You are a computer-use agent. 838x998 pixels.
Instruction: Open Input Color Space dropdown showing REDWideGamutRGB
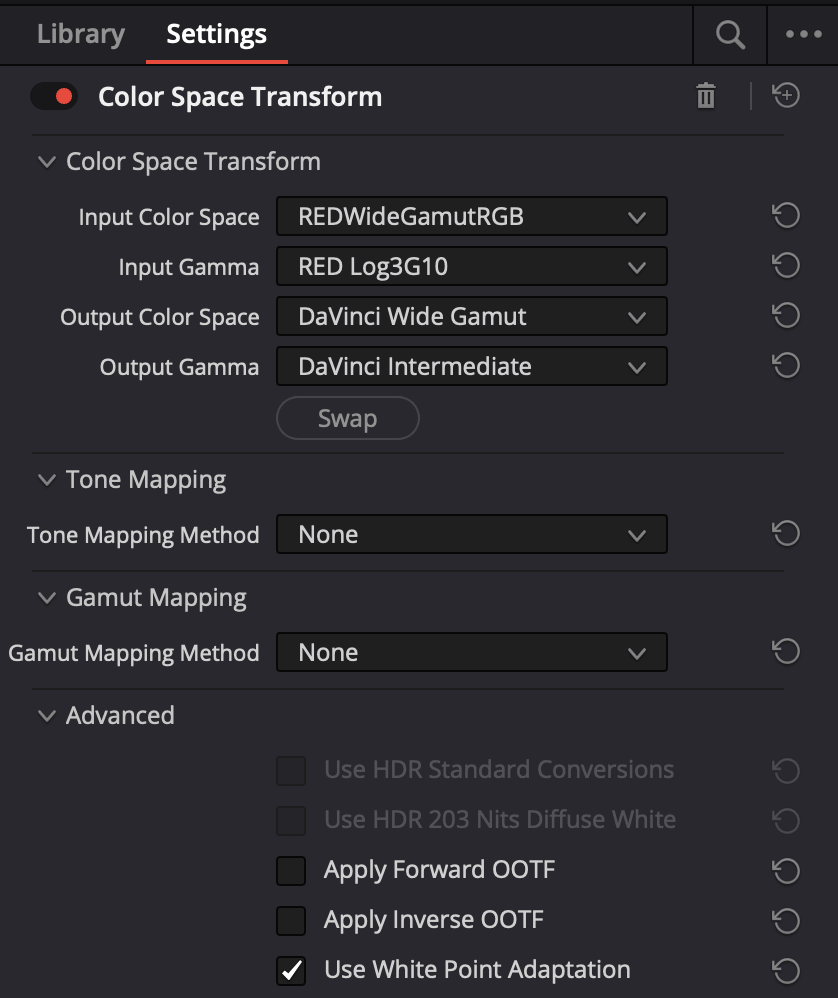point(471,216)
